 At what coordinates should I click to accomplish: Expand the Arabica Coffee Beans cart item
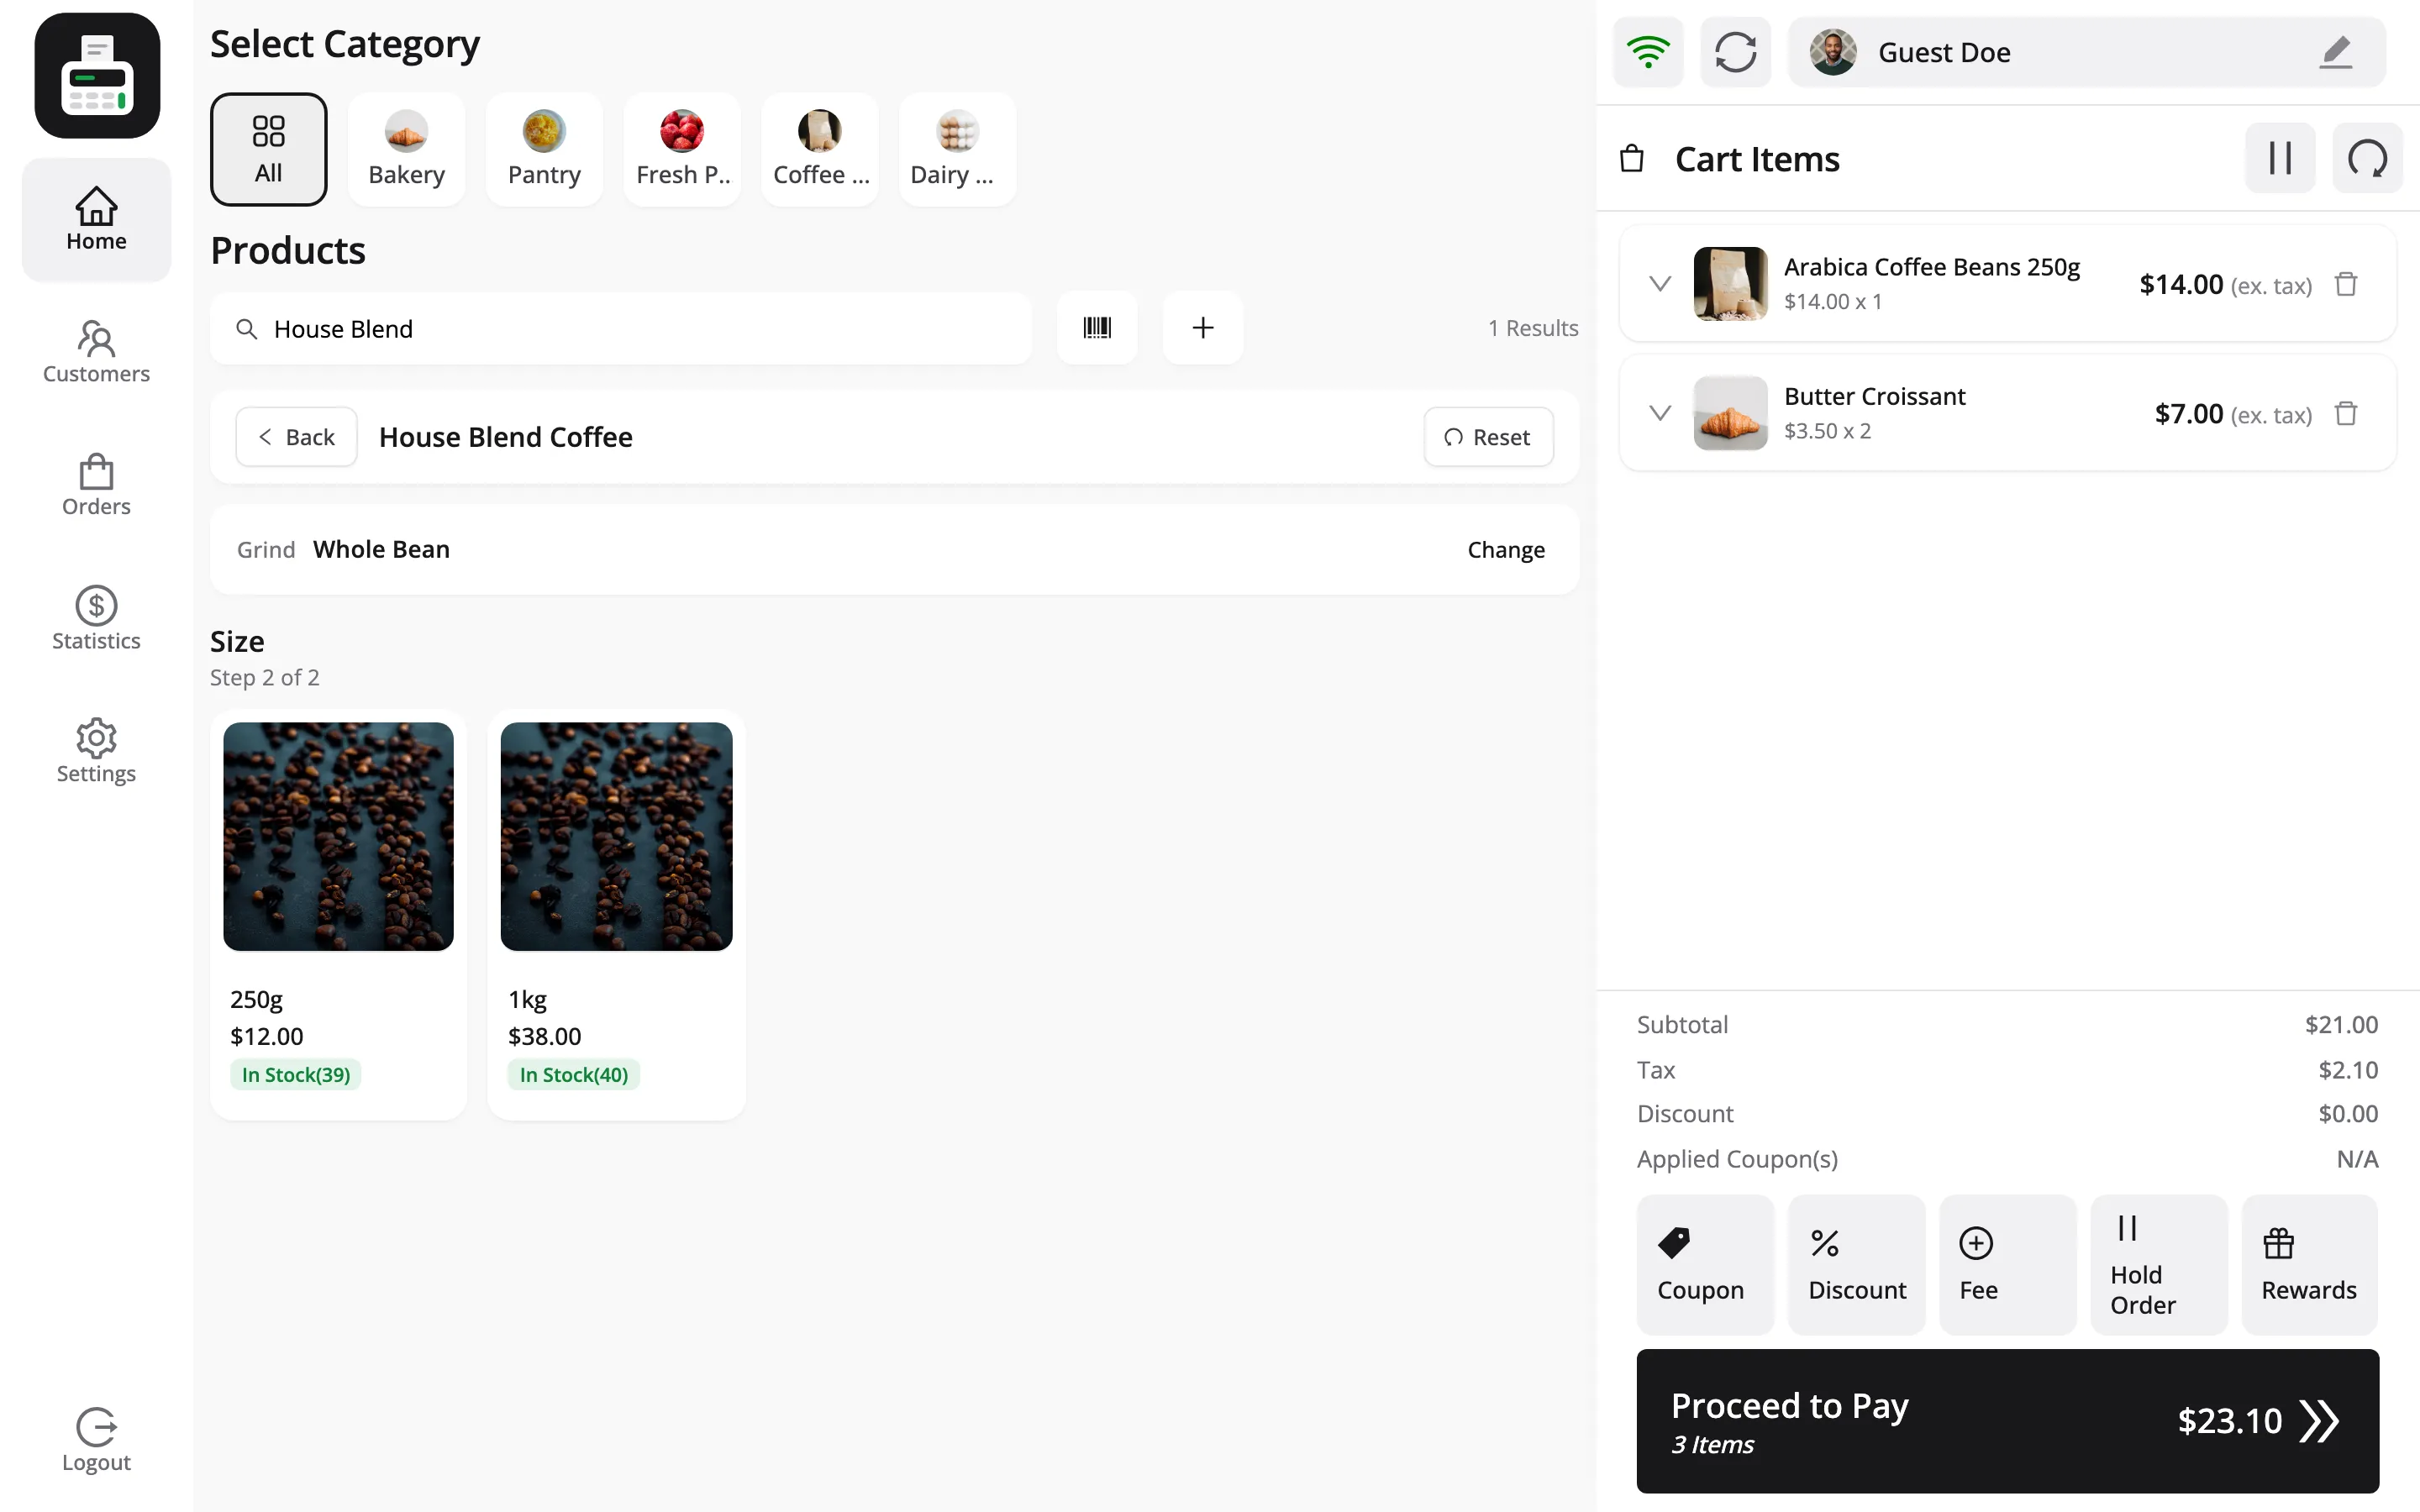click(x=1660, y=284)
